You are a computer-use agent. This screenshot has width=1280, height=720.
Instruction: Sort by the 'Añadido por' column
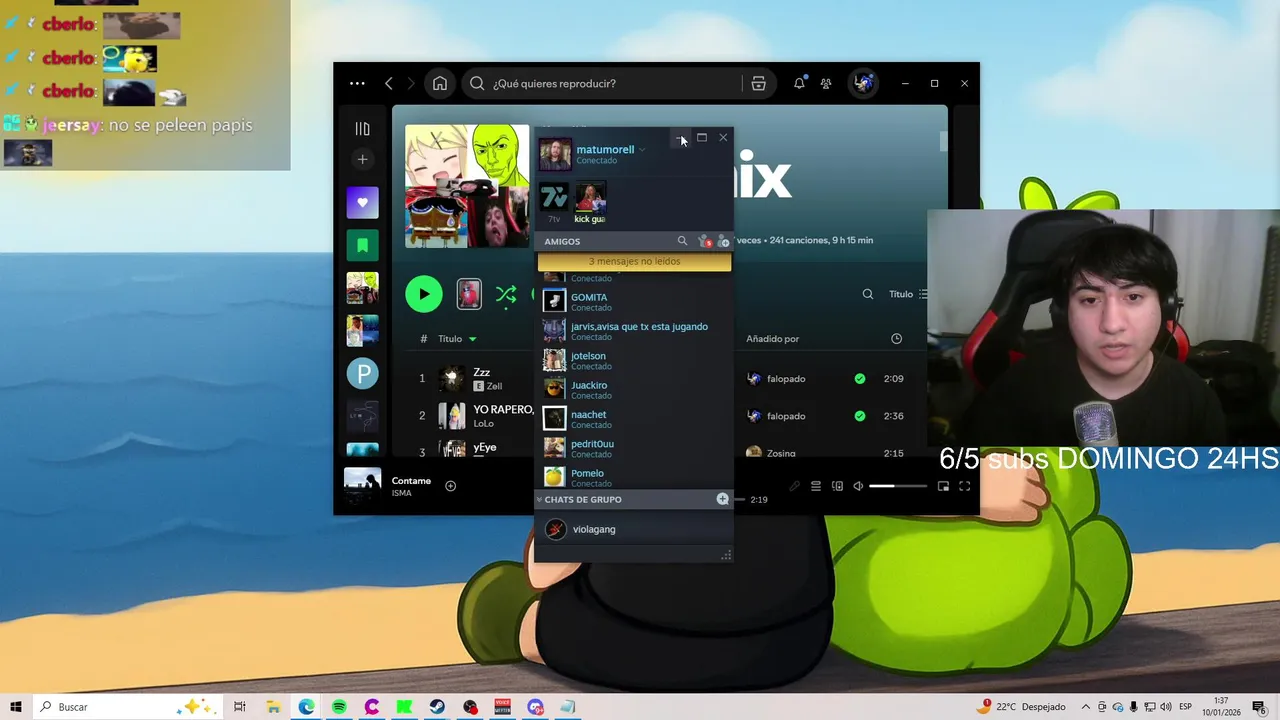point(772,339)
